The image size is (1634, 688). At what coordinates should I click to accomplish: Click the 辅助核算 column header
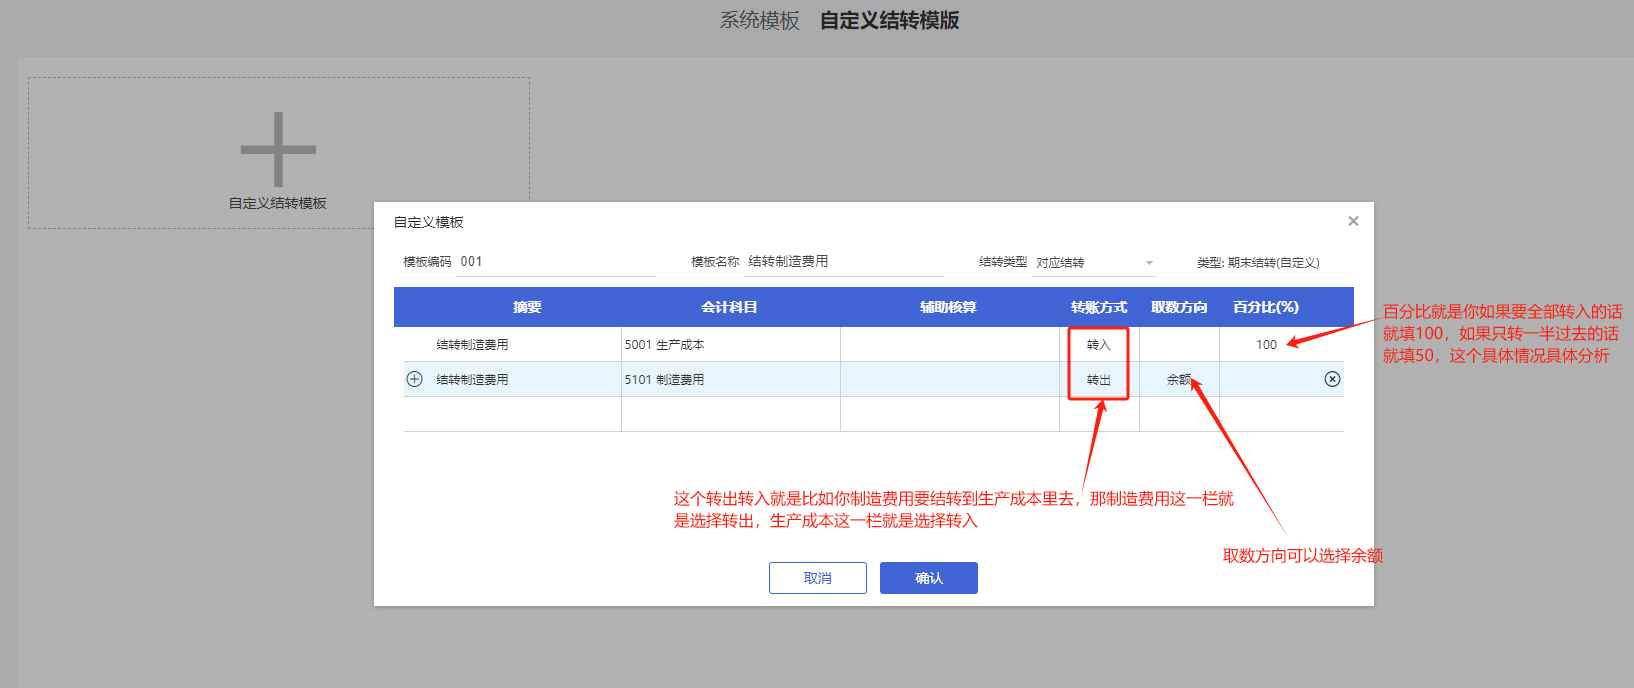(948, 307)
